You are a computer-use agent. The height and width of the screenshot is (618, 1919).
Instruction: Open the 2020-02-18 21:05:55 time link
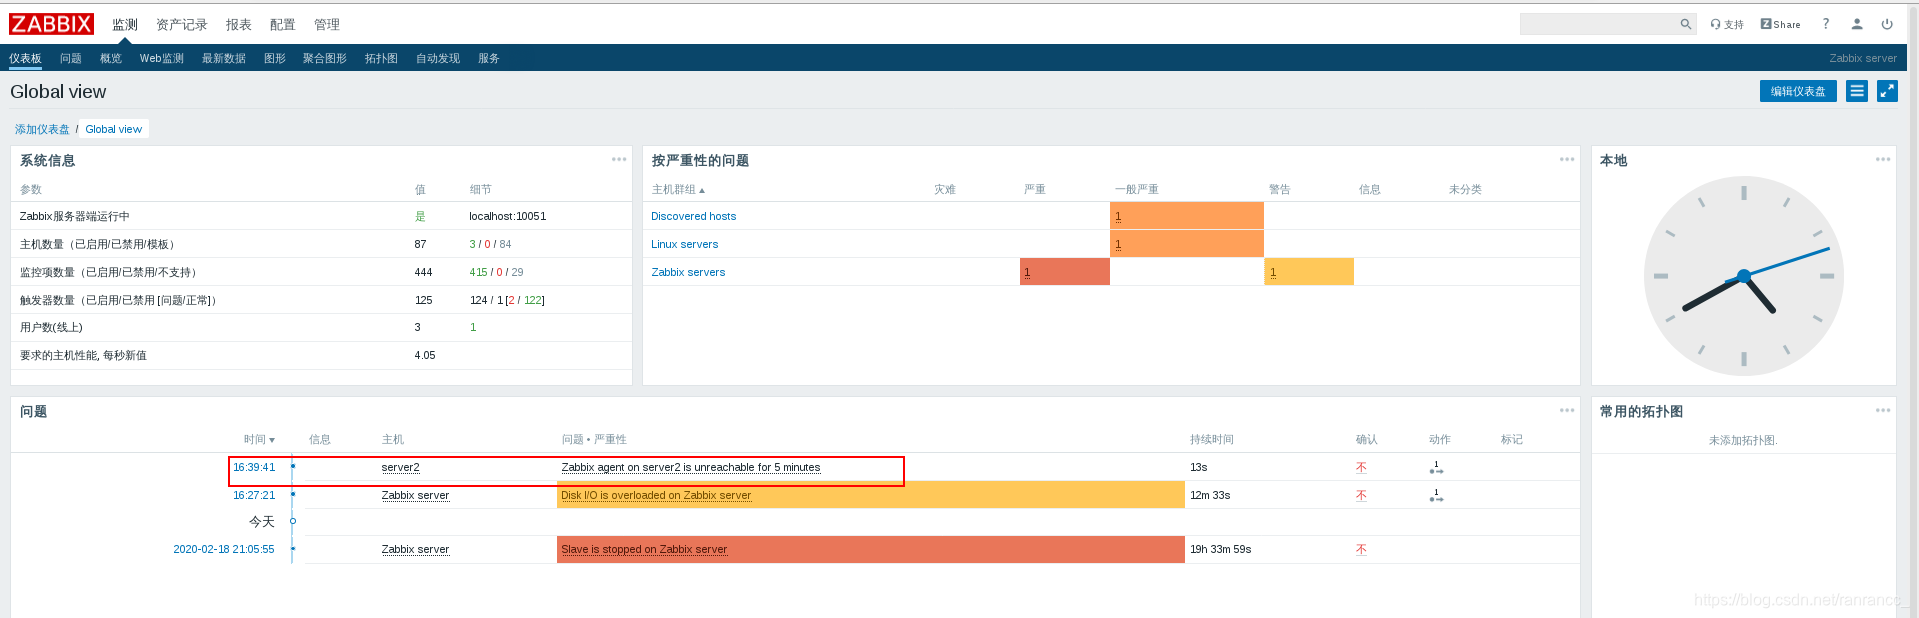(x=224, y=549)
